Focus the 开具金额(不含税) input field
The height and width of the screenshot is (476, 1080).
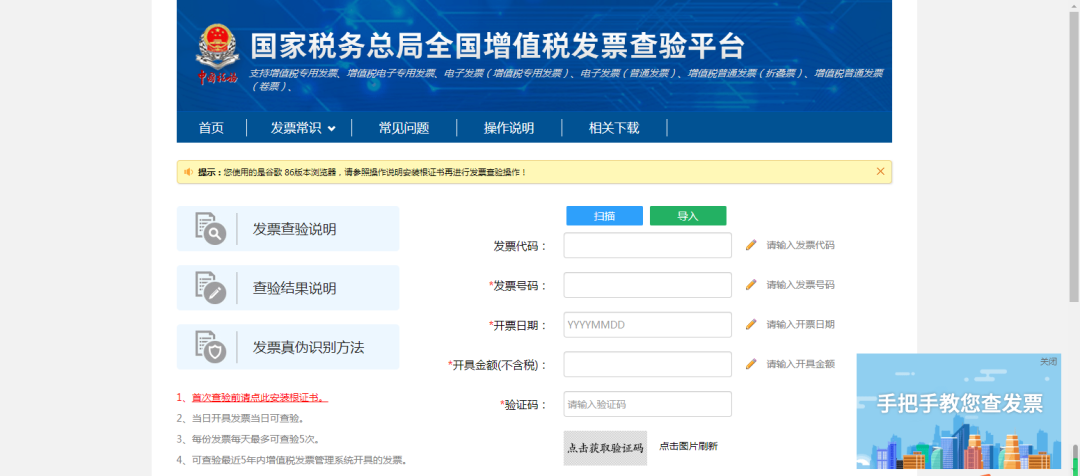[x=647, y=364]
